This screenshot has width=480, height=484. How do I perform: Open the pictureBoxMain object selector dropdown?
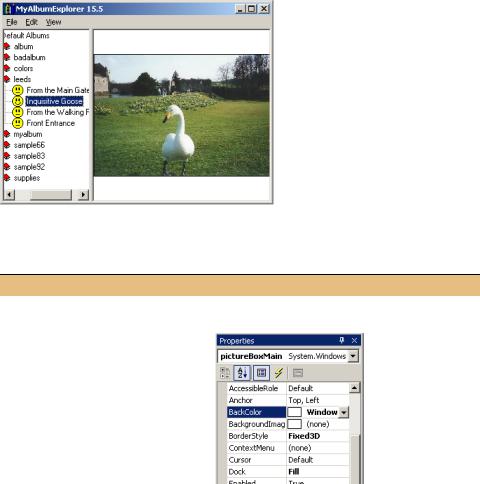(x=353, y=356)
